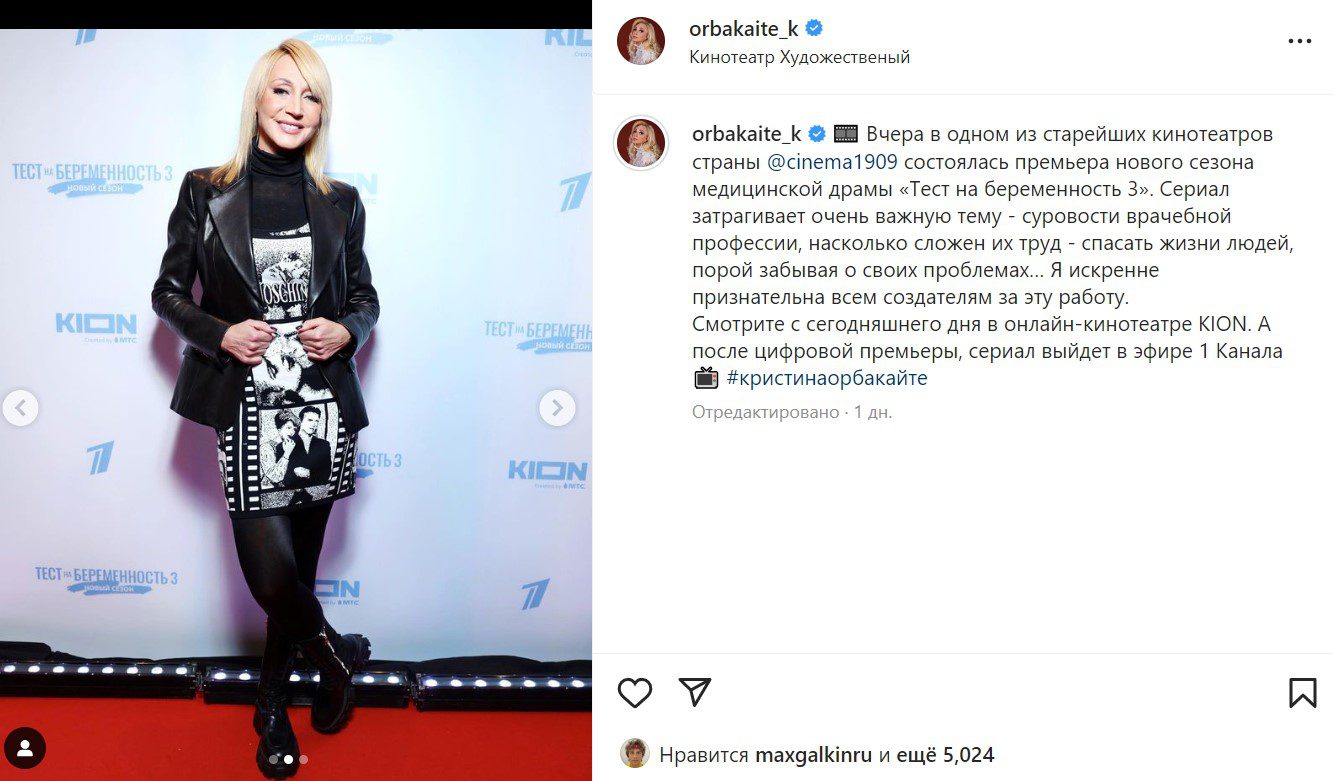Viewport: 1333px width, 781px height.
Task: Click maxgalkinru small avatar near likes
Action: (x=634, y=754)
